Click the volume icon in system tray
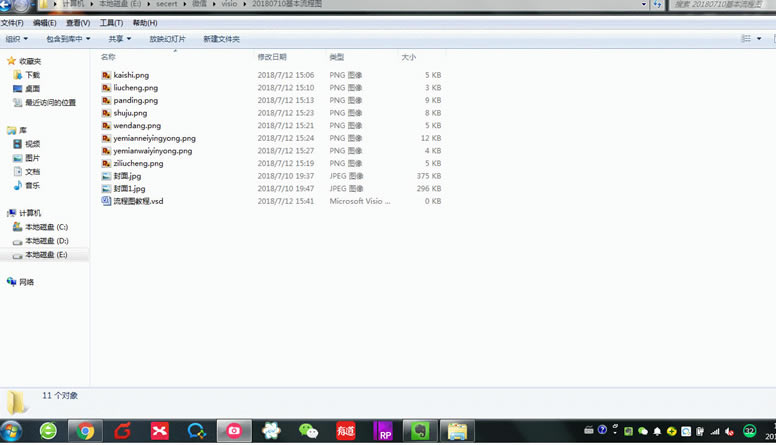The width and height of the screenshot is (776, 445). click(x=729, y=432)
